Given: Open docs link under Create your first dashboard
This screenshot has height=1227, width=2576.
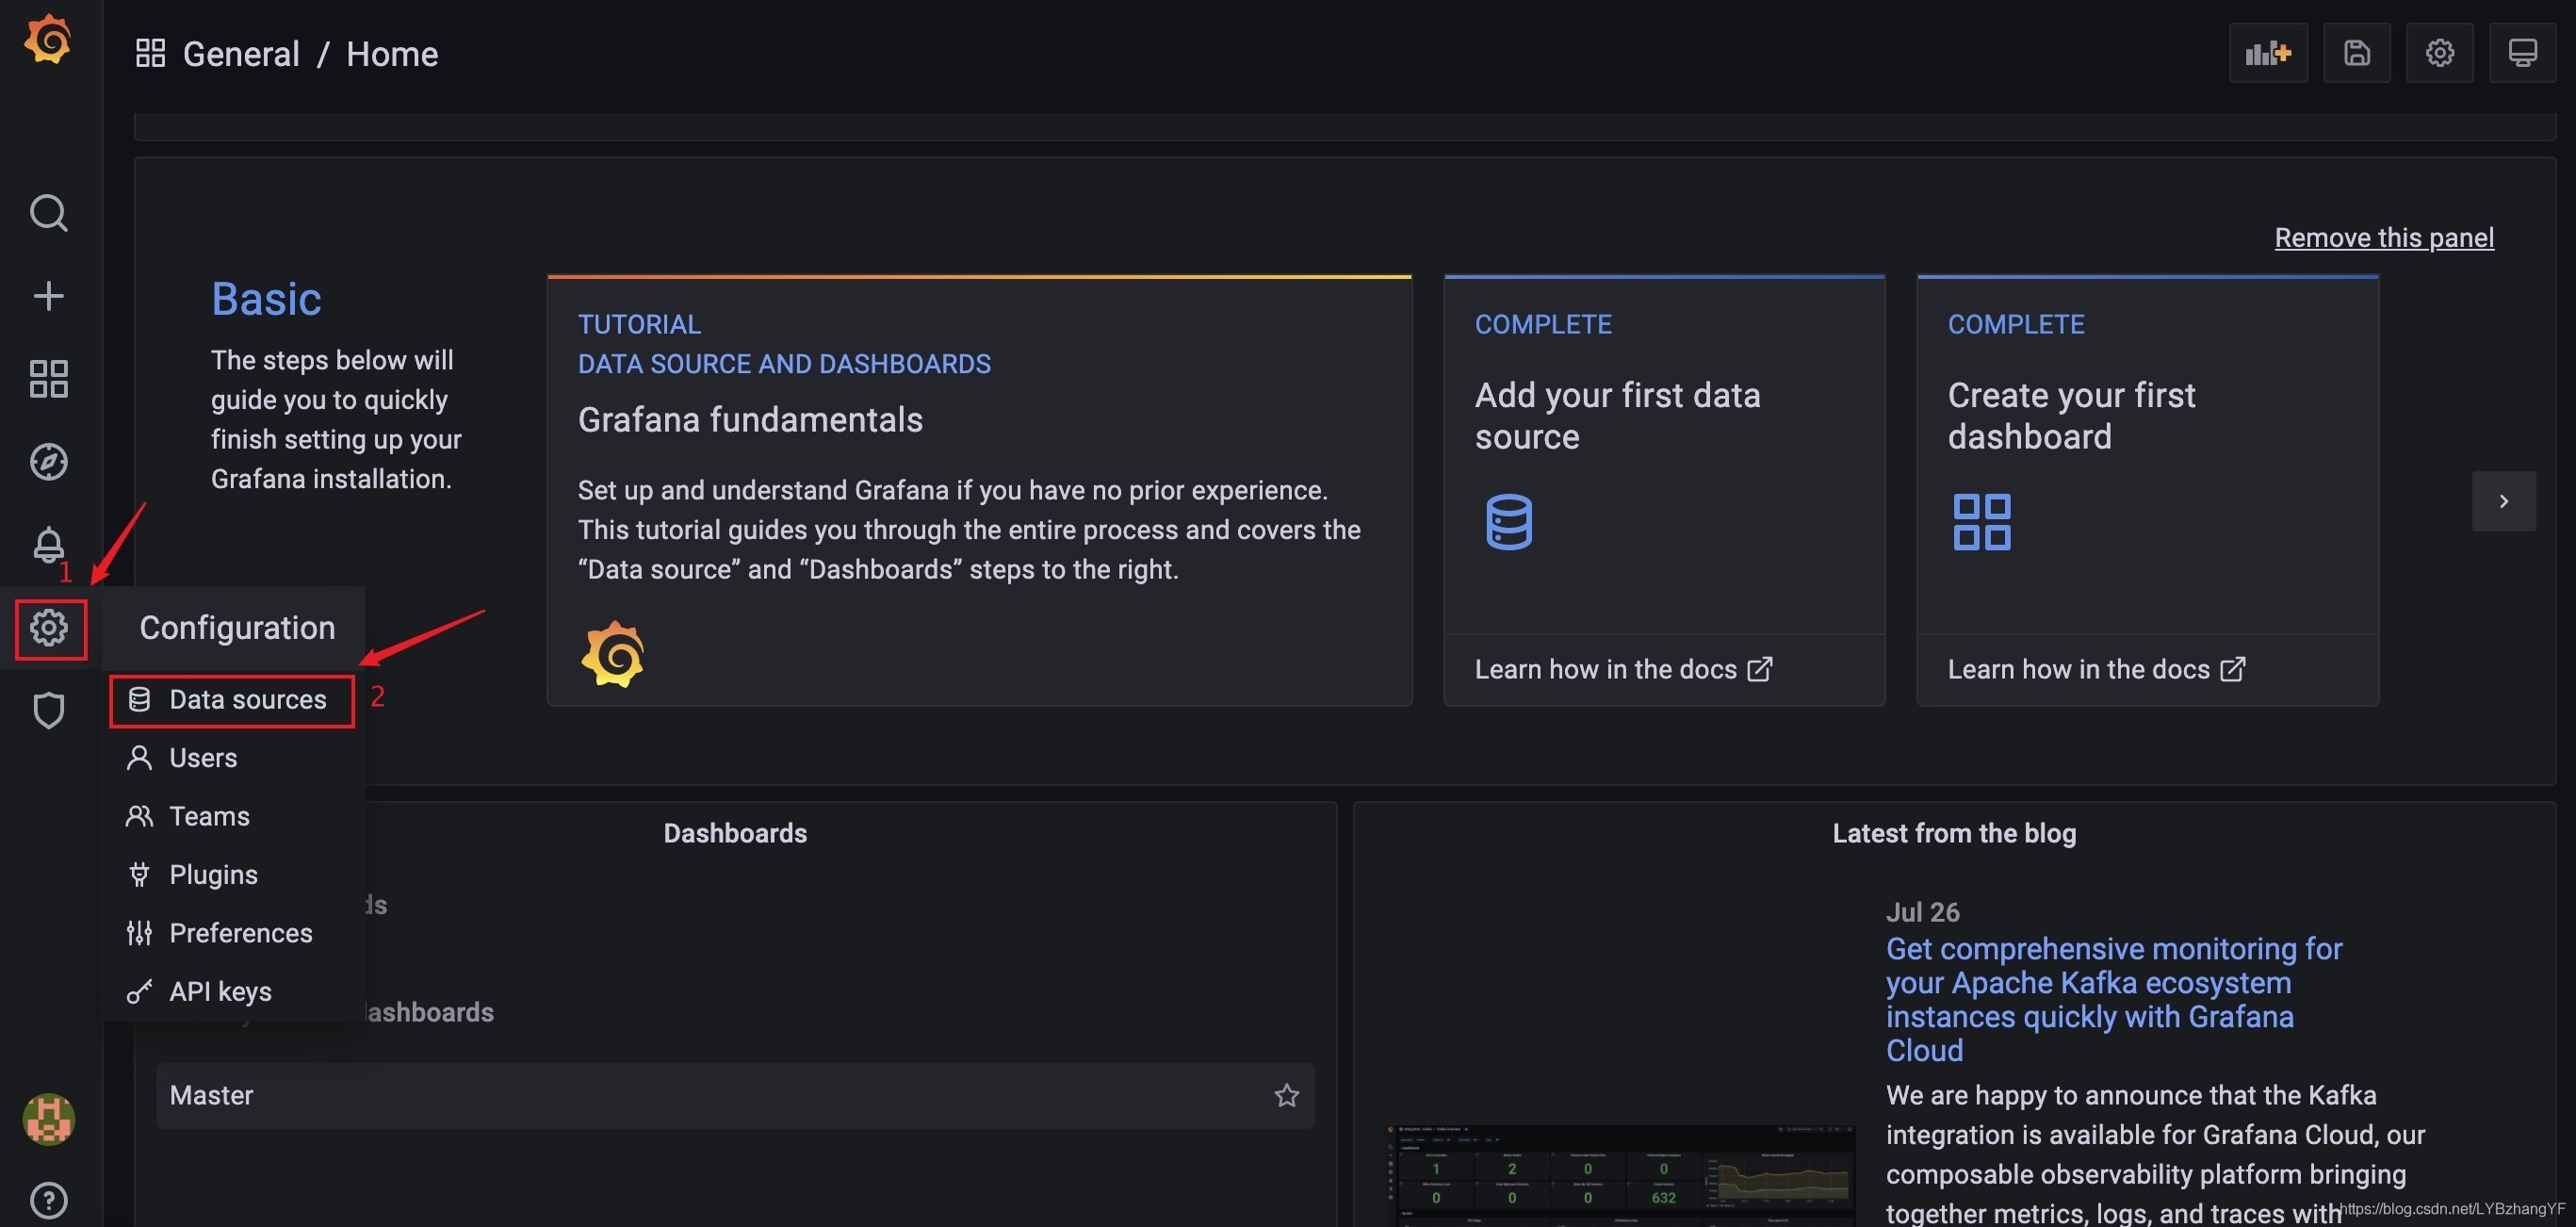Looking at the screenshot, I should (2096, 669).
